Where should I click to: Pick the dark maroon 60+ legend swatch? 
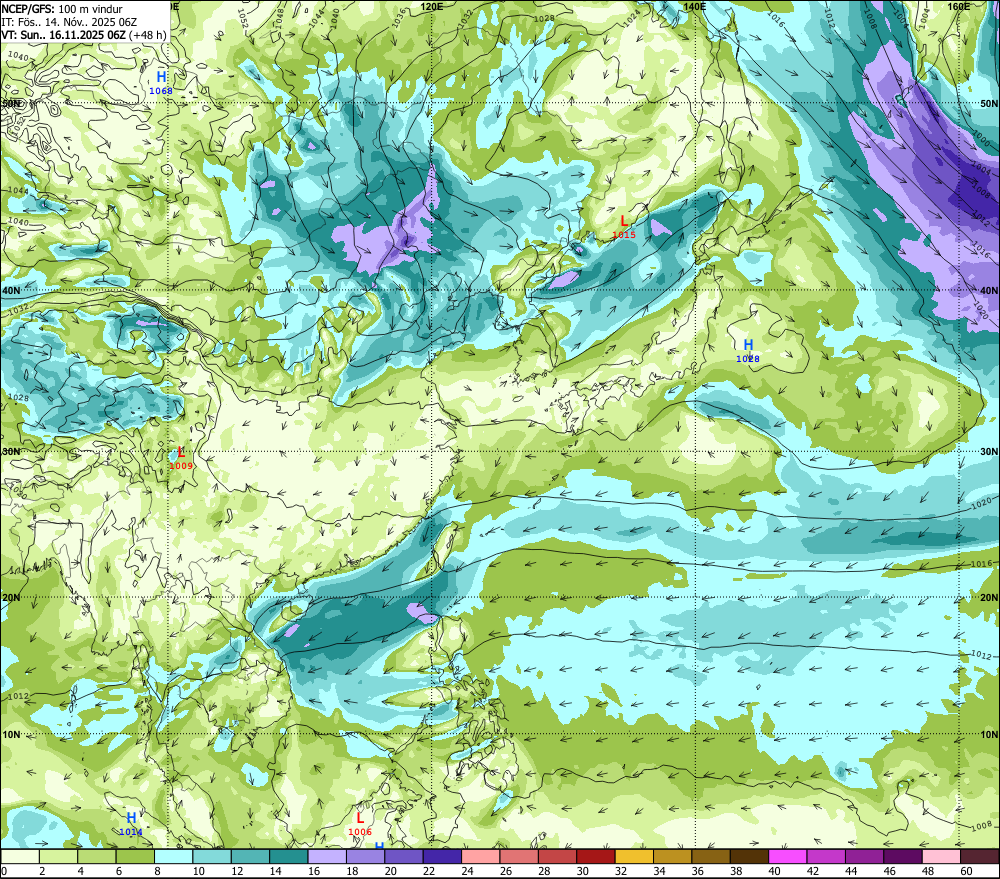(980, 856)
